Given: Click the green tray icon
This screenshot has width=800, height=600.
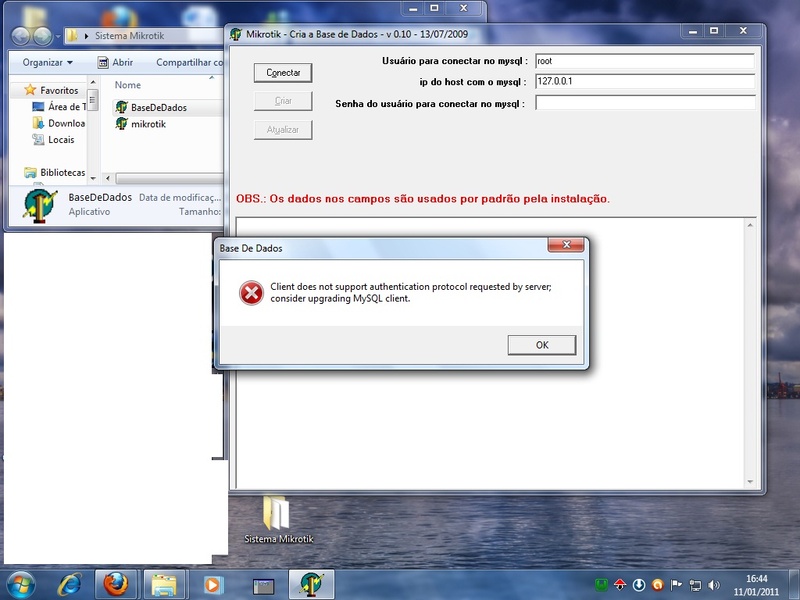Looking at the screenshot, I should (602, 585).
